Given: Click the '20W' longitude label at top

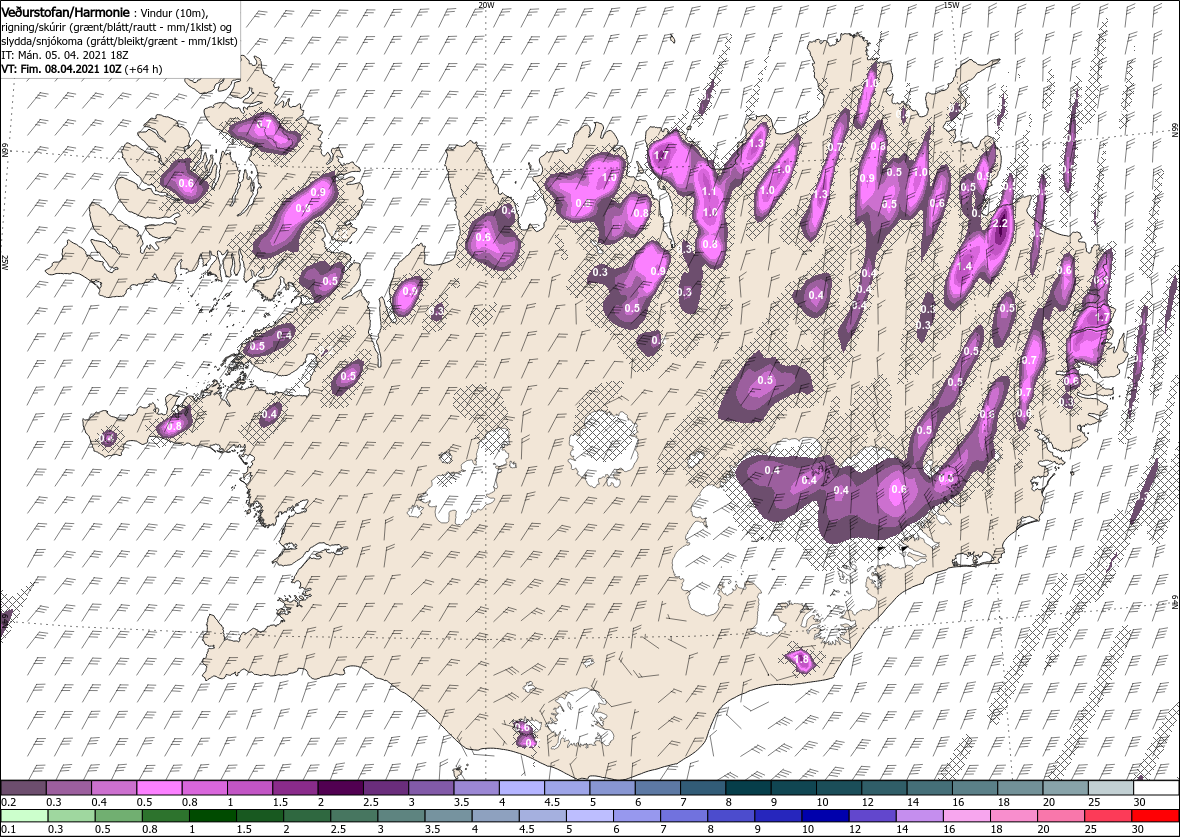Looking at the screenshot, I should [486, 5].
